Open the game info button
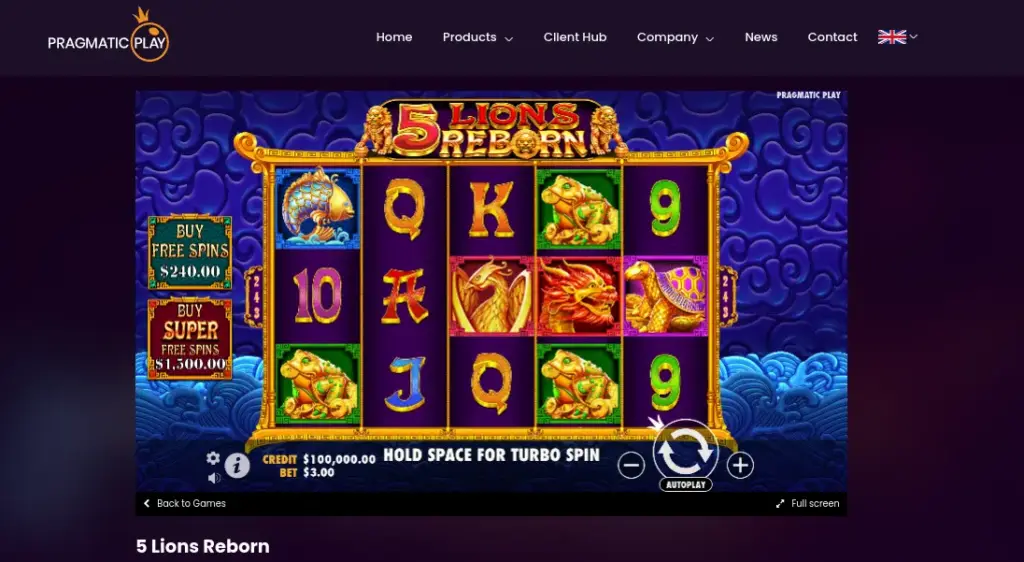The image size is (1024, 562). [237, 465]
